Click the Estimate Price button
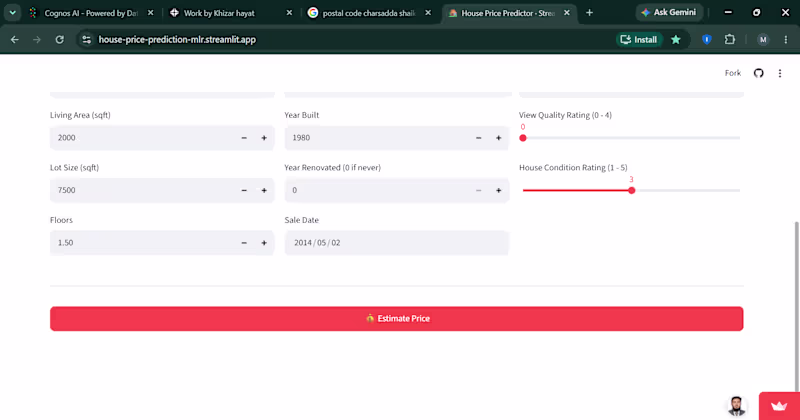800x420 pixels. click(x=396, y=318)
